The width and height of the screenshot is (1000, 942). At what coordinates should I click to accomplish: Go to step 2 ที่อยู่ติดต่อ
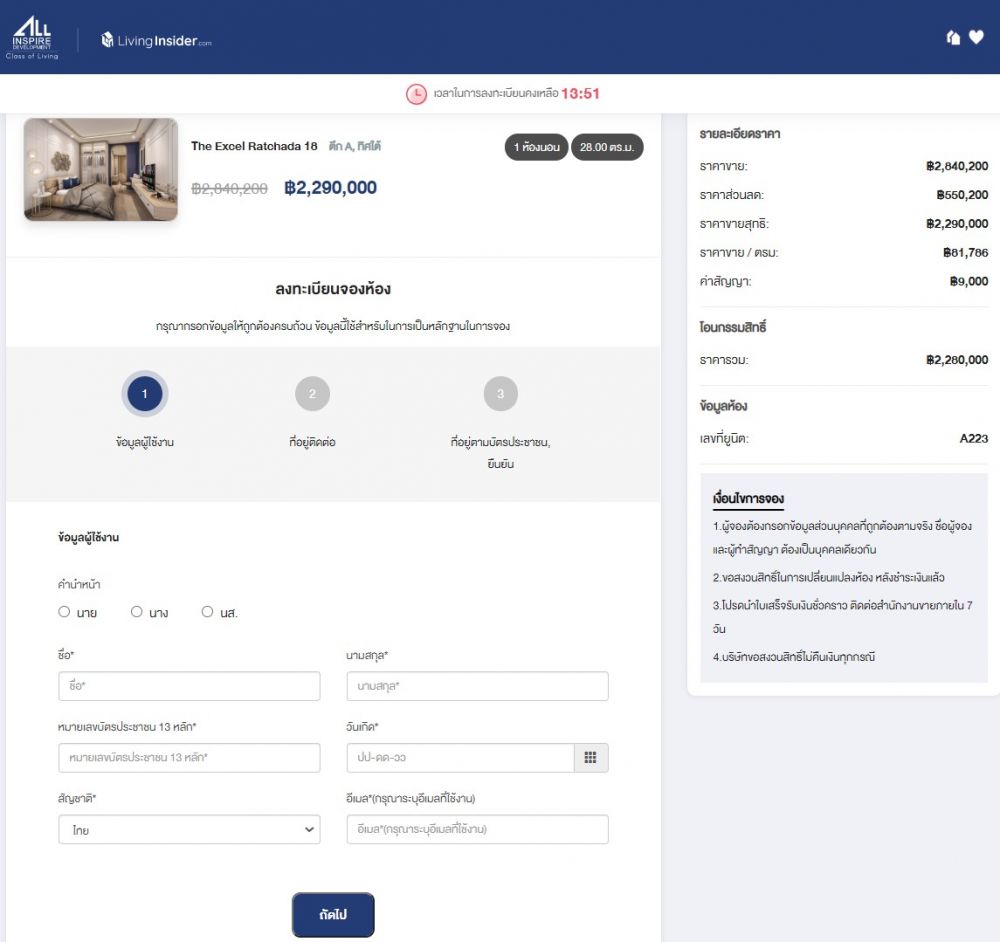(312, 394)
